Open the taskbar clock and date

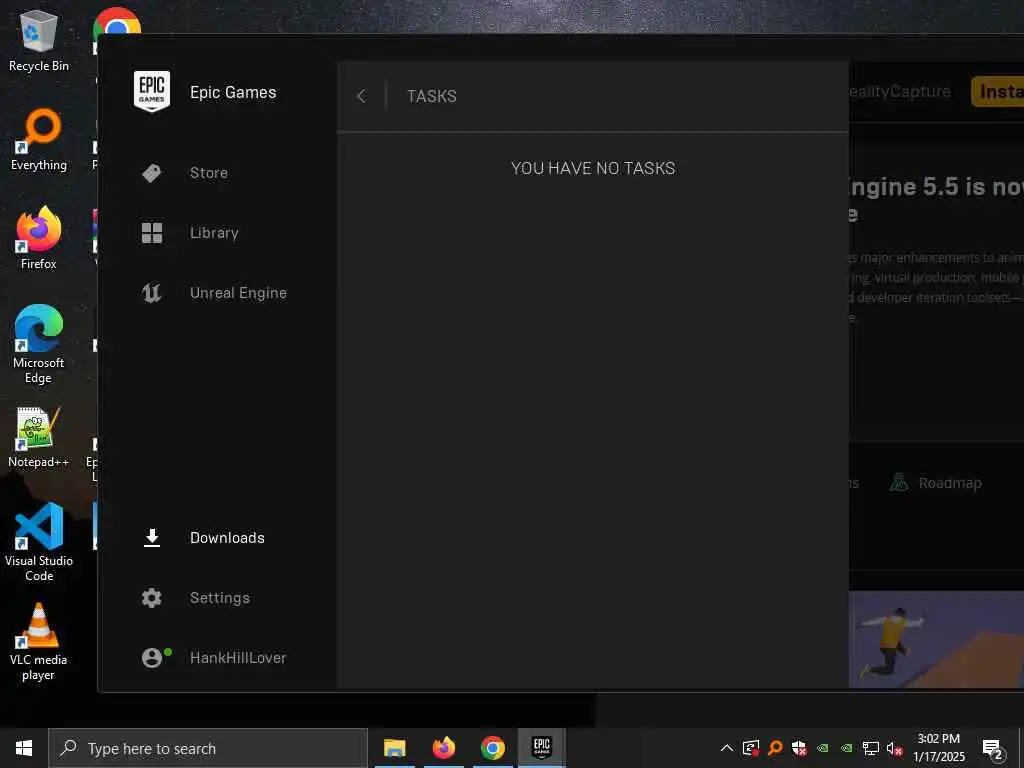pyautogui.click(x=938, y=748)
